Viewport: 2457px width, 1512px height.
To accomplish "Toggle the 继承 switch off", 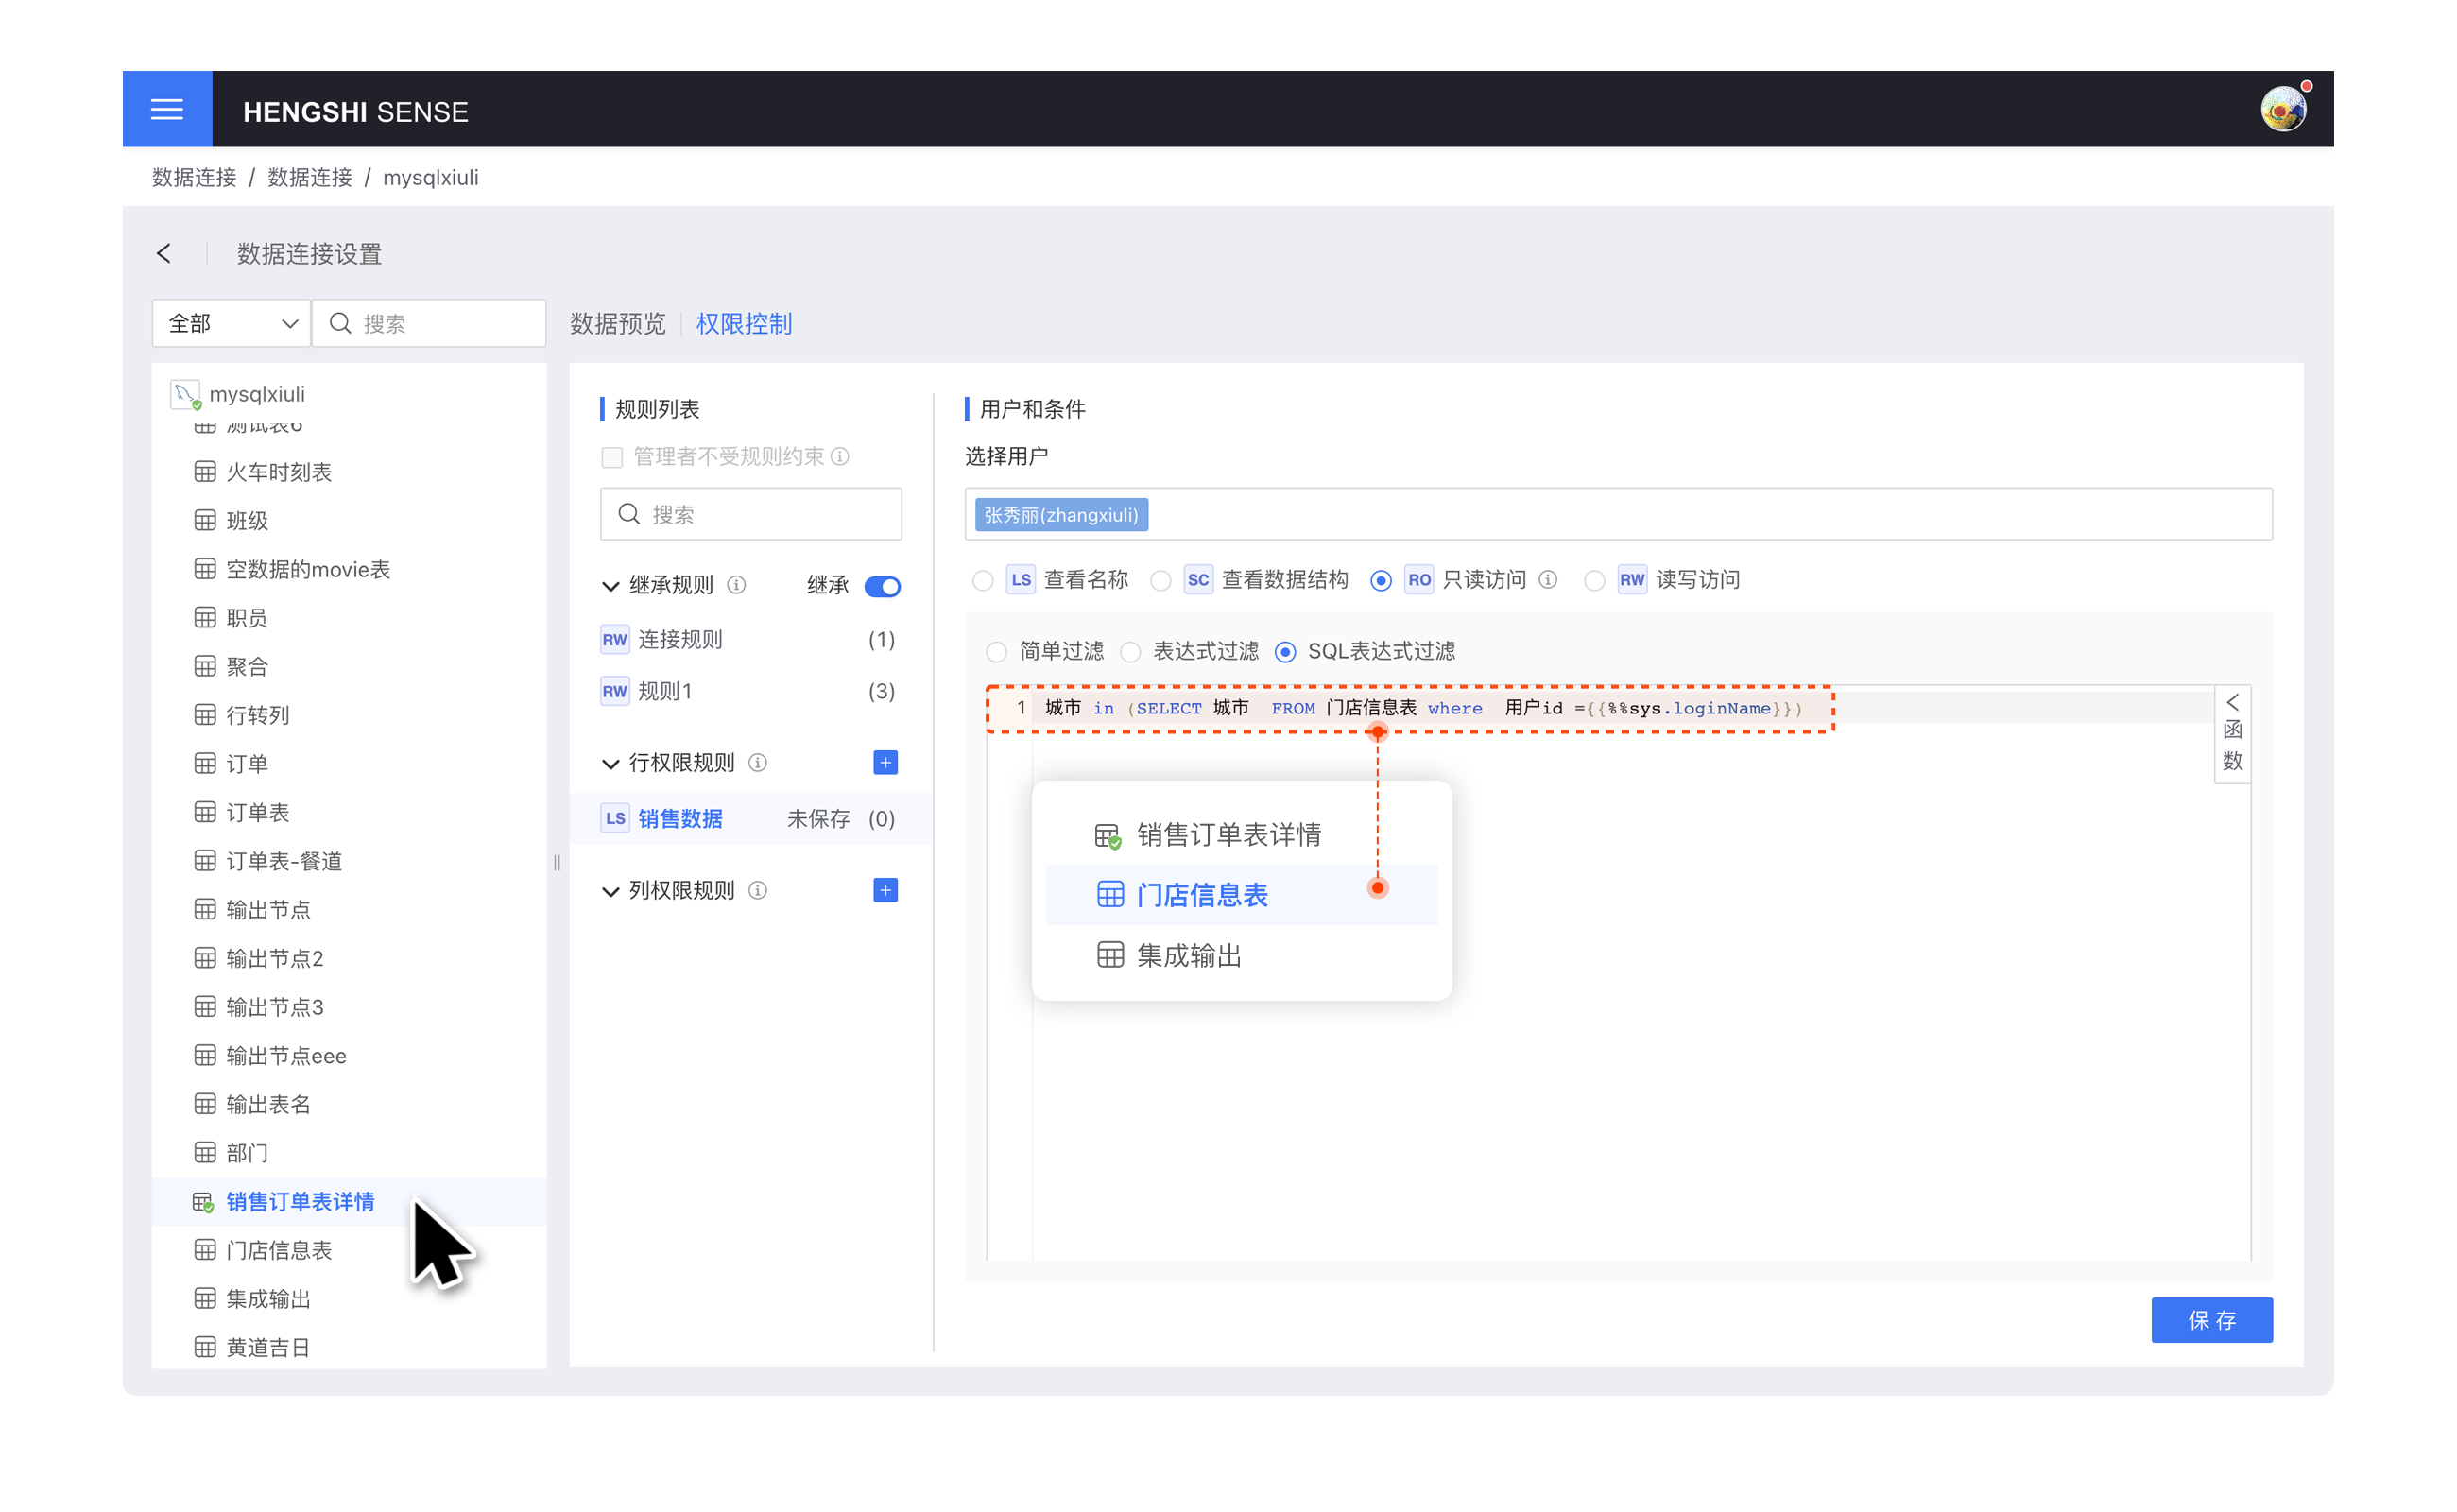I will point(882,586).
